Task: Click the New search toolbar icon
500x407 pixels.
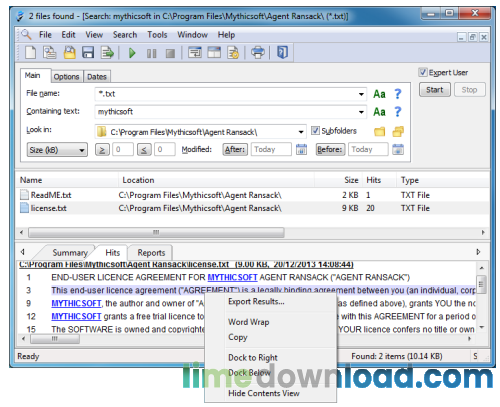Action: 30,53
